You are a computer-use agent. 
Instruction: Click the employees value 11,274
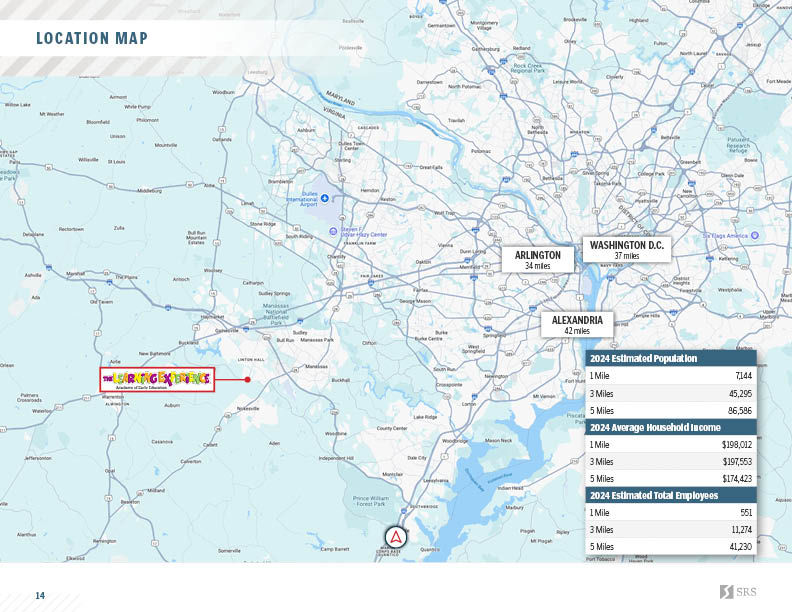tap(741, 530)
